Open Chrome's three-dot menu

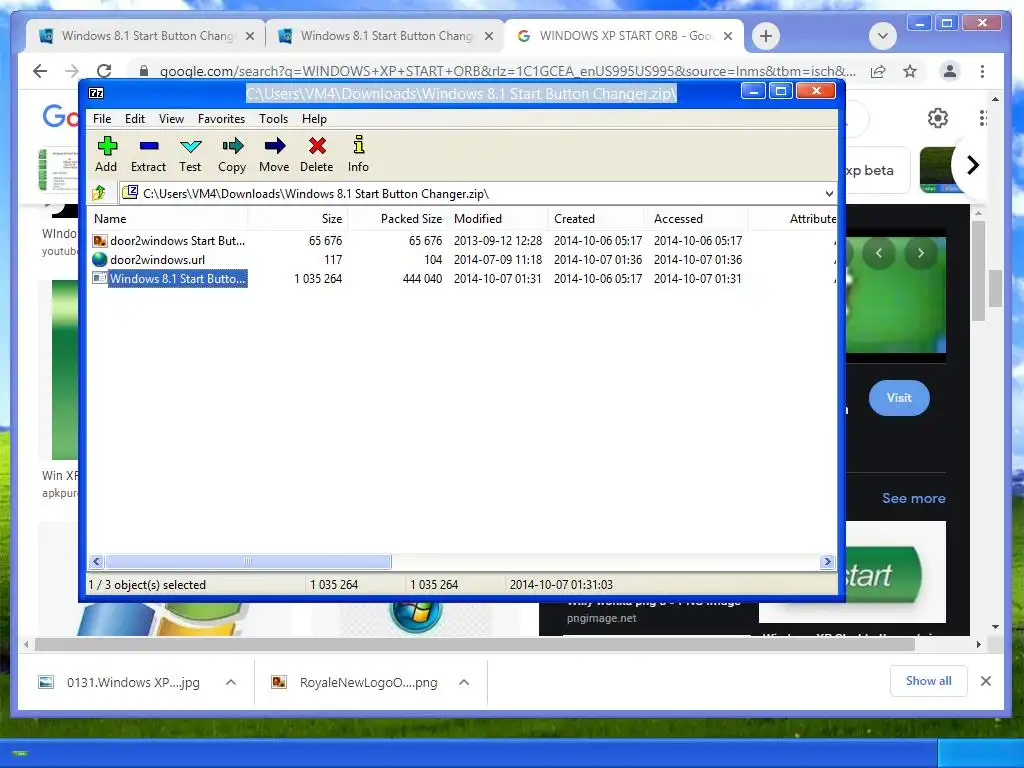click(983, 71)
